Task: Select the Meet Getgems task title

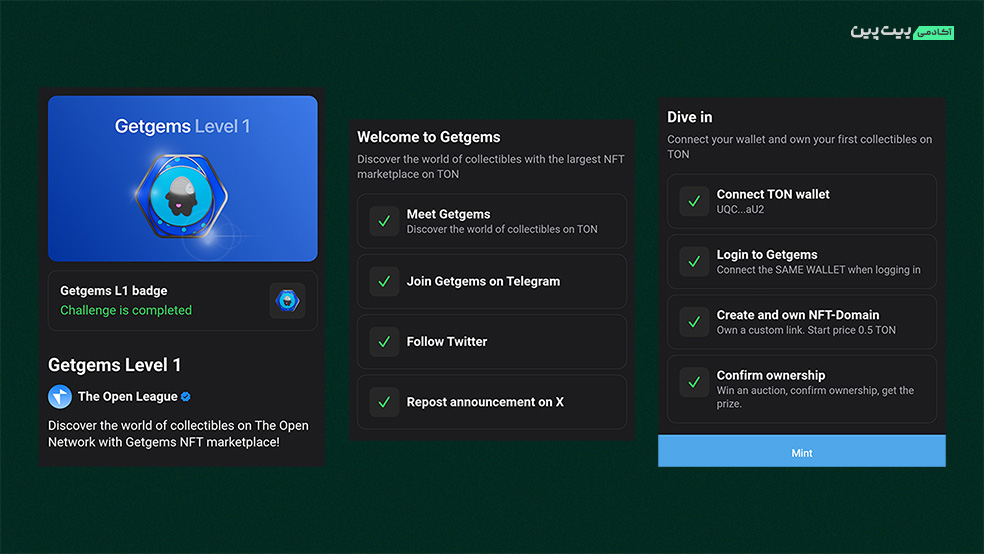Action: point(448,214)
